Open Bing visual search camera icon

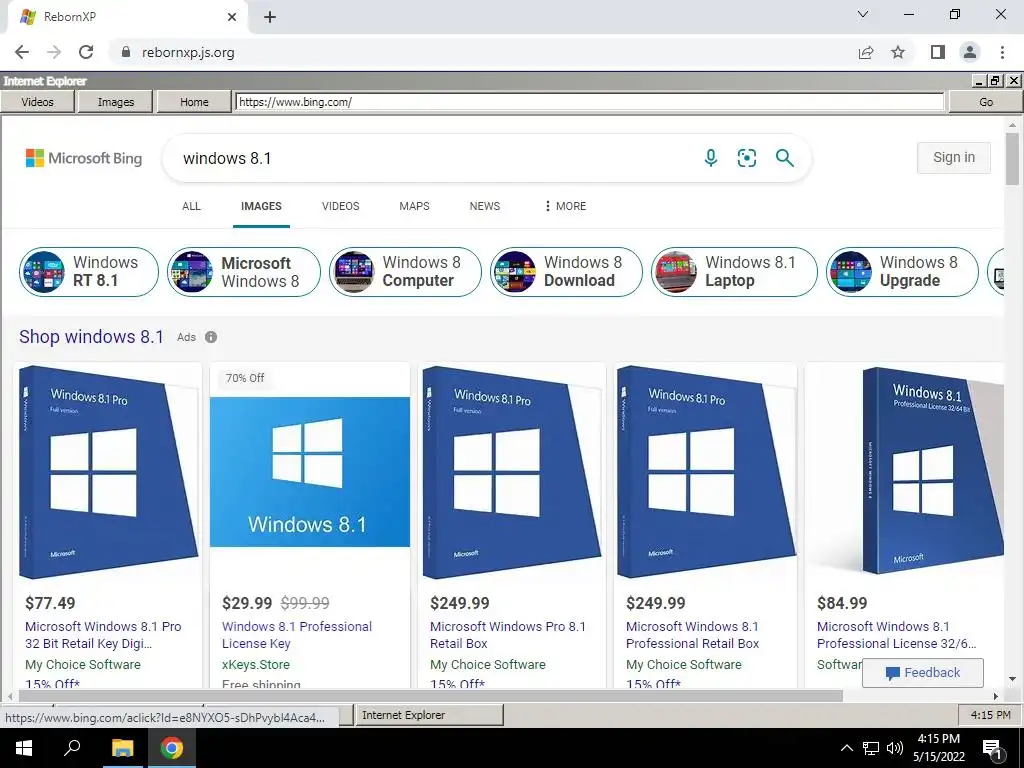click(746, 158)
